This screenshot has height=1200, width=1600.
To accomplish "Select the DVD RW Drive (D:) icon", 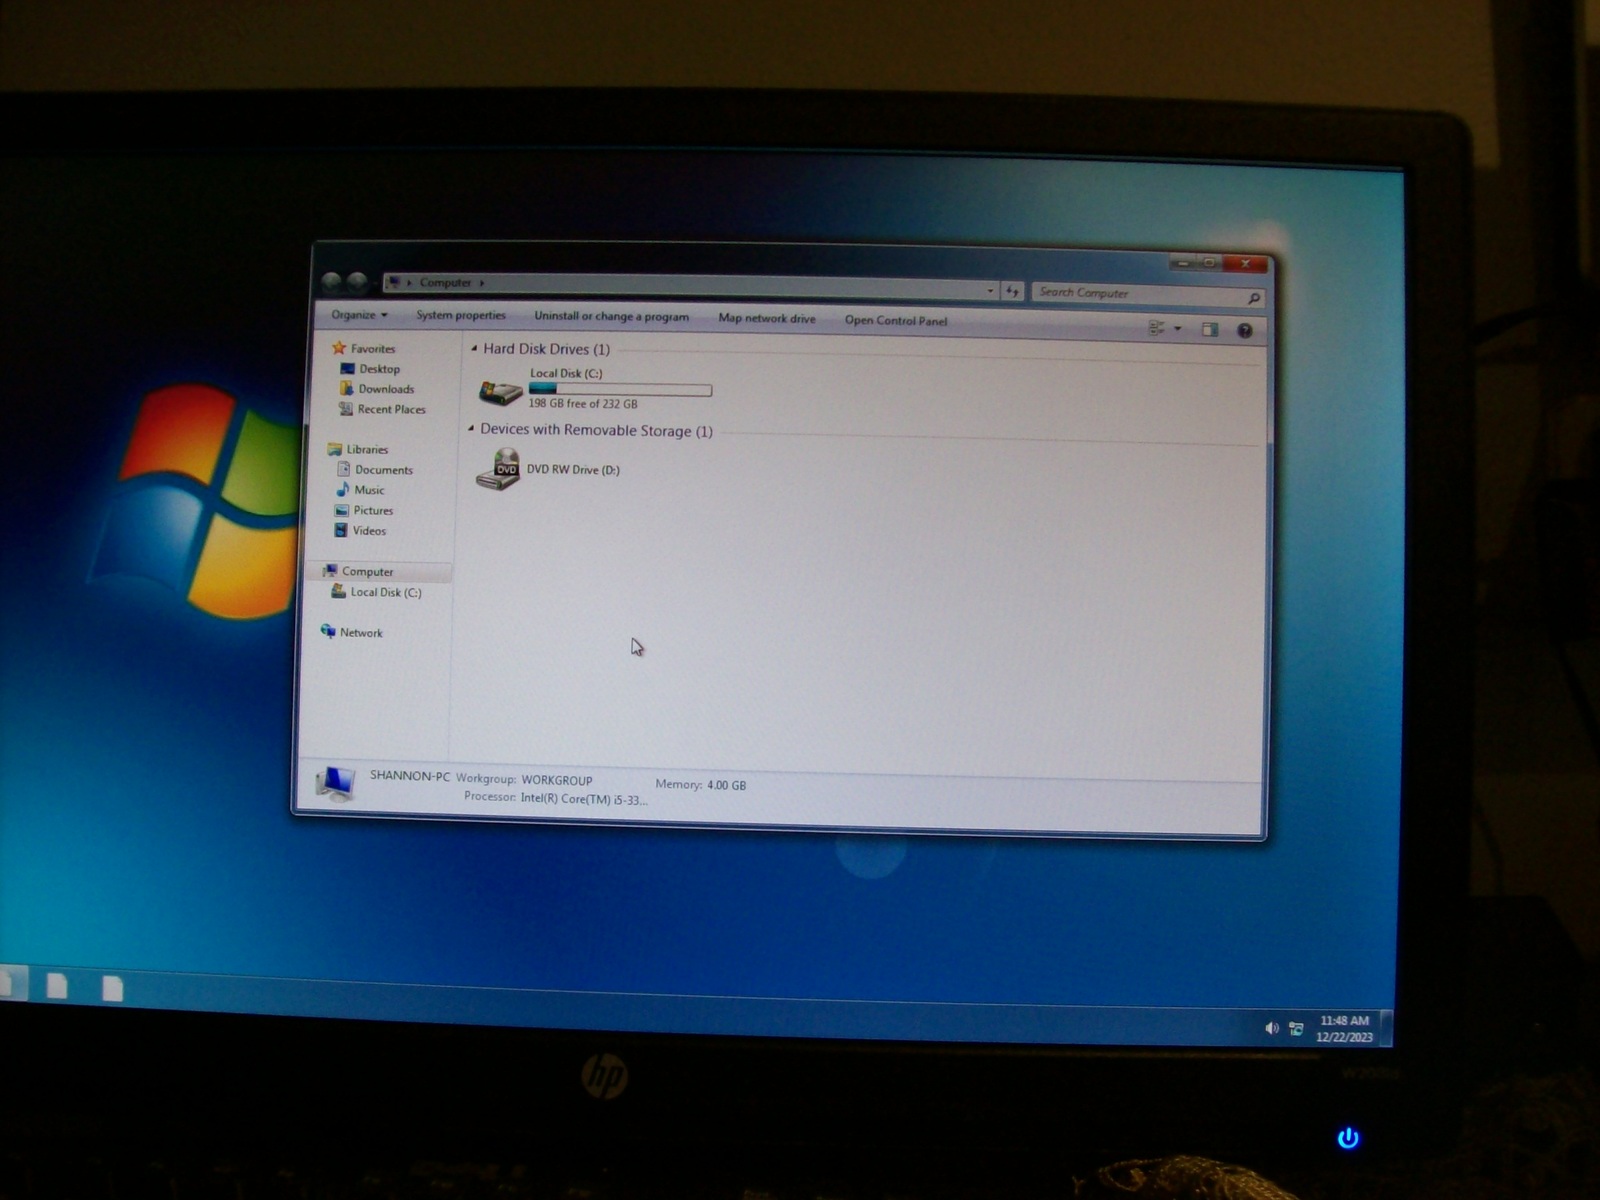I will tap(498, 469).
